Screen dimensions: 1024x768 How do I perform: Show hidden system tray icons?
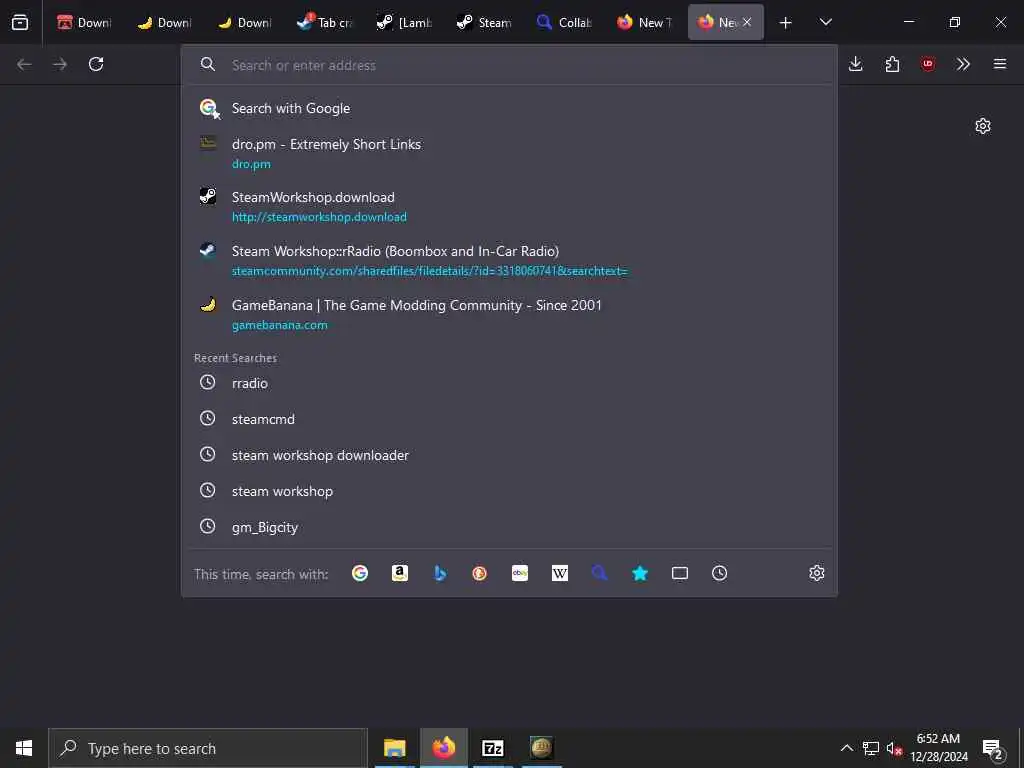coord(846,748)
